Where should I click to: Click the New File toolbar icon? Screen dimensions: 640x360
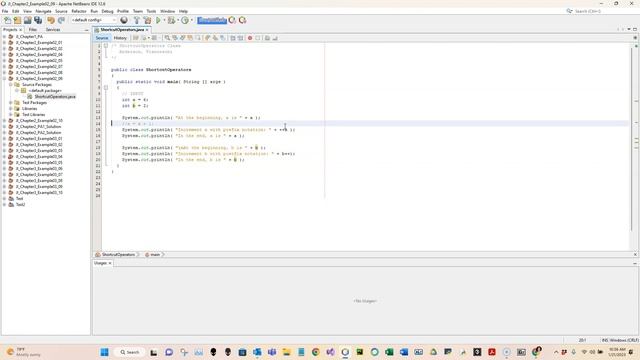[x=7, y=20]
